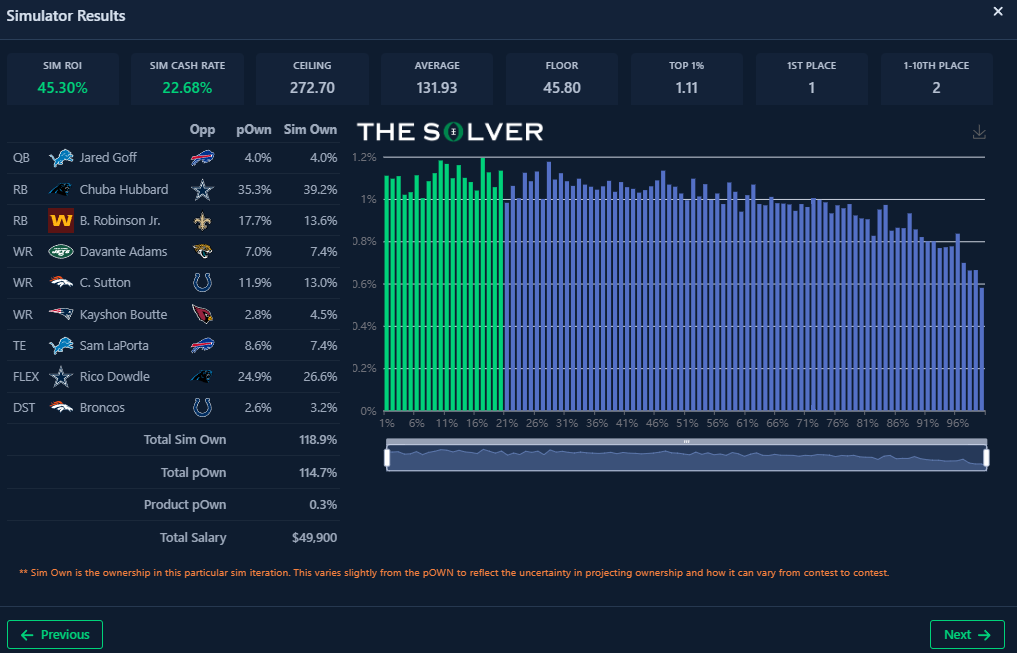
Task: Click the 1ST PLACE stat card
Action: pyautogui.click(x=811, y=79)
